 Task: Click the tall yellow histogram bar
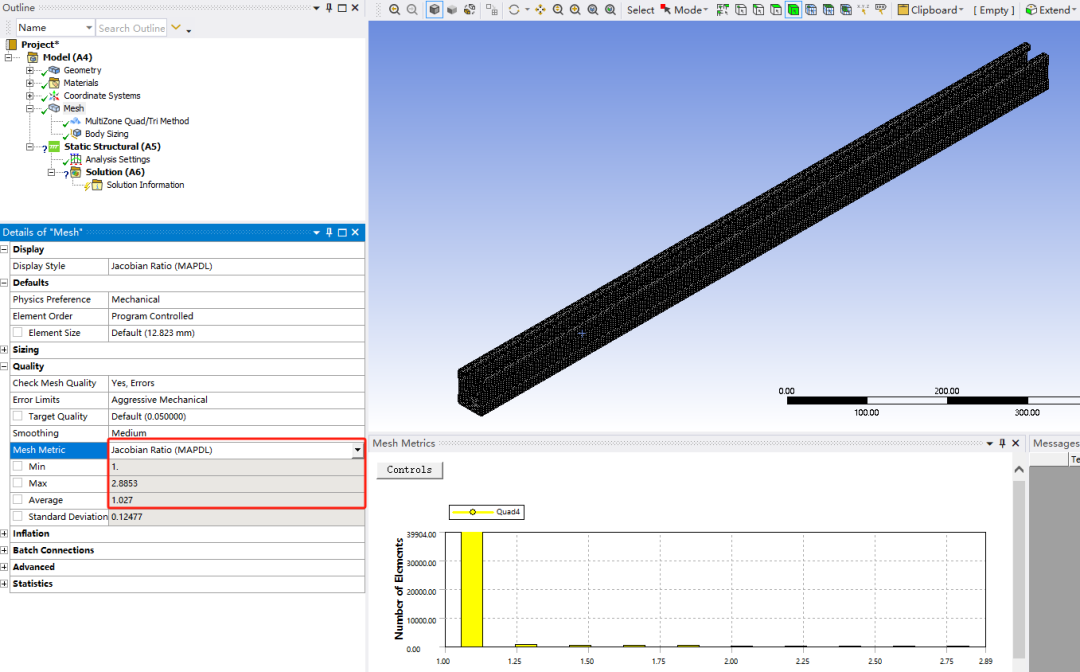[x=472, y=589]
